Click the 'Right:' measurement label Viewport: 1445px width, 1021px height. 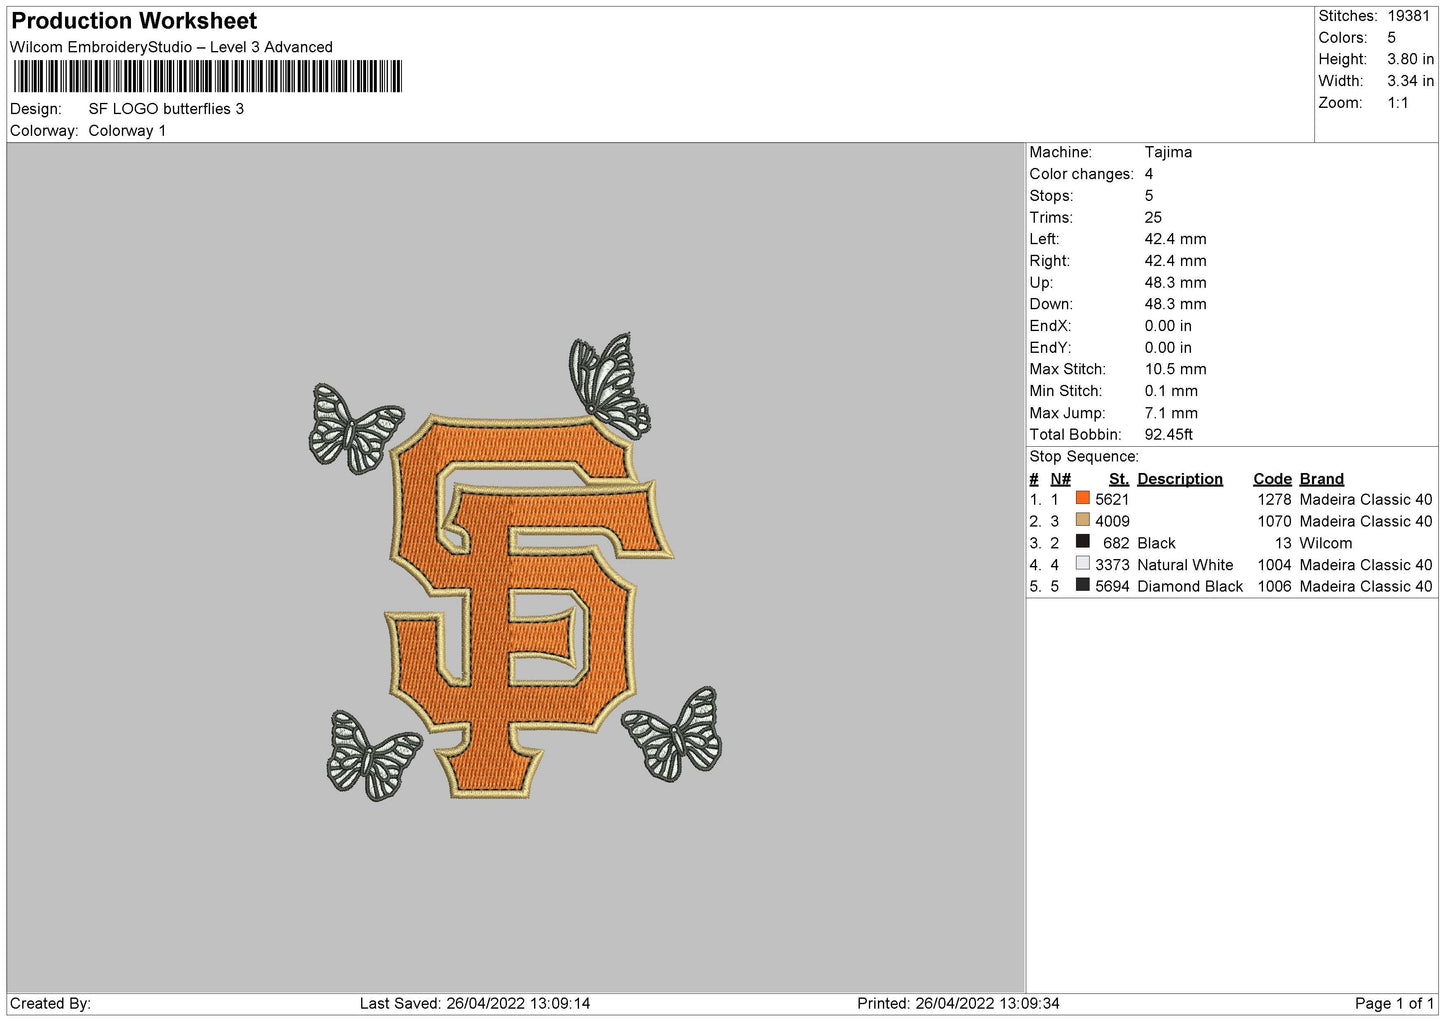(1049, 261)
